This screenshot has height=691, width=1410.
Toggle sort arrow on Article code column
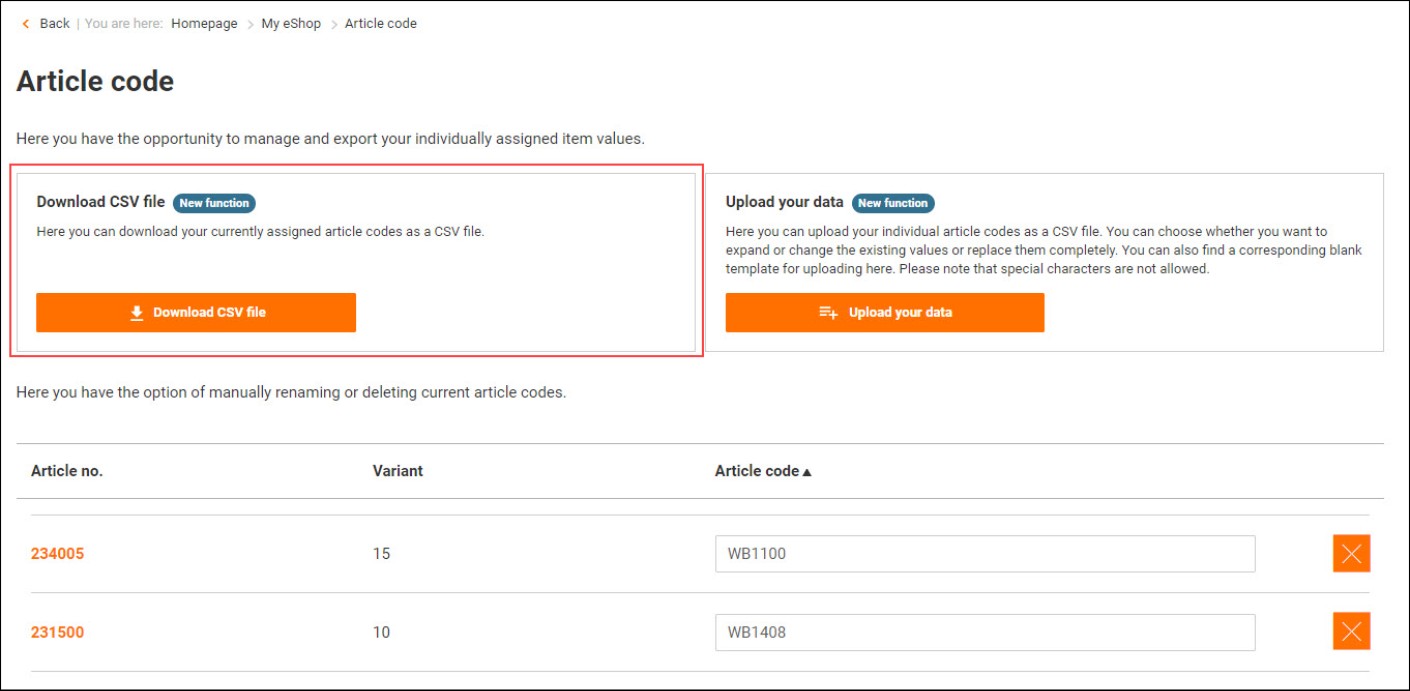coord(807,472)
